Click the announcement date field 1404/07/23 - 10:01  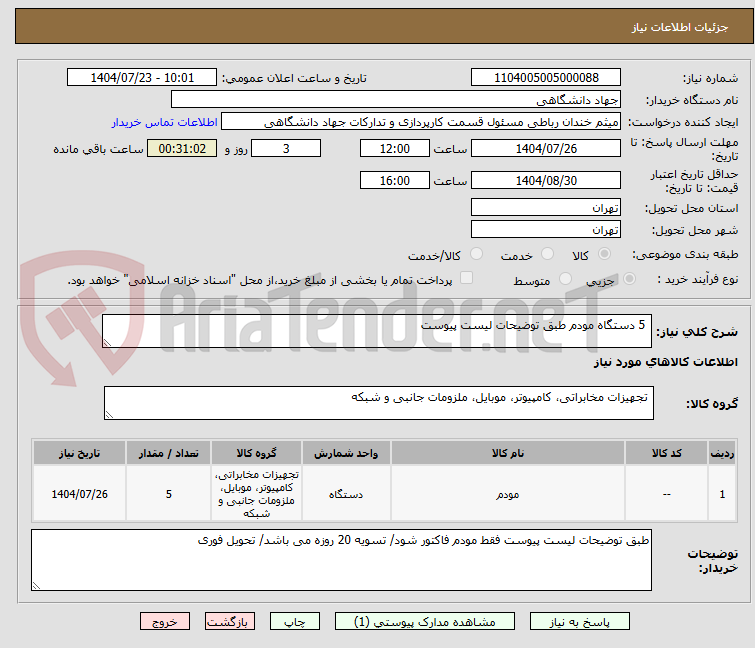(x=142, y=78)
